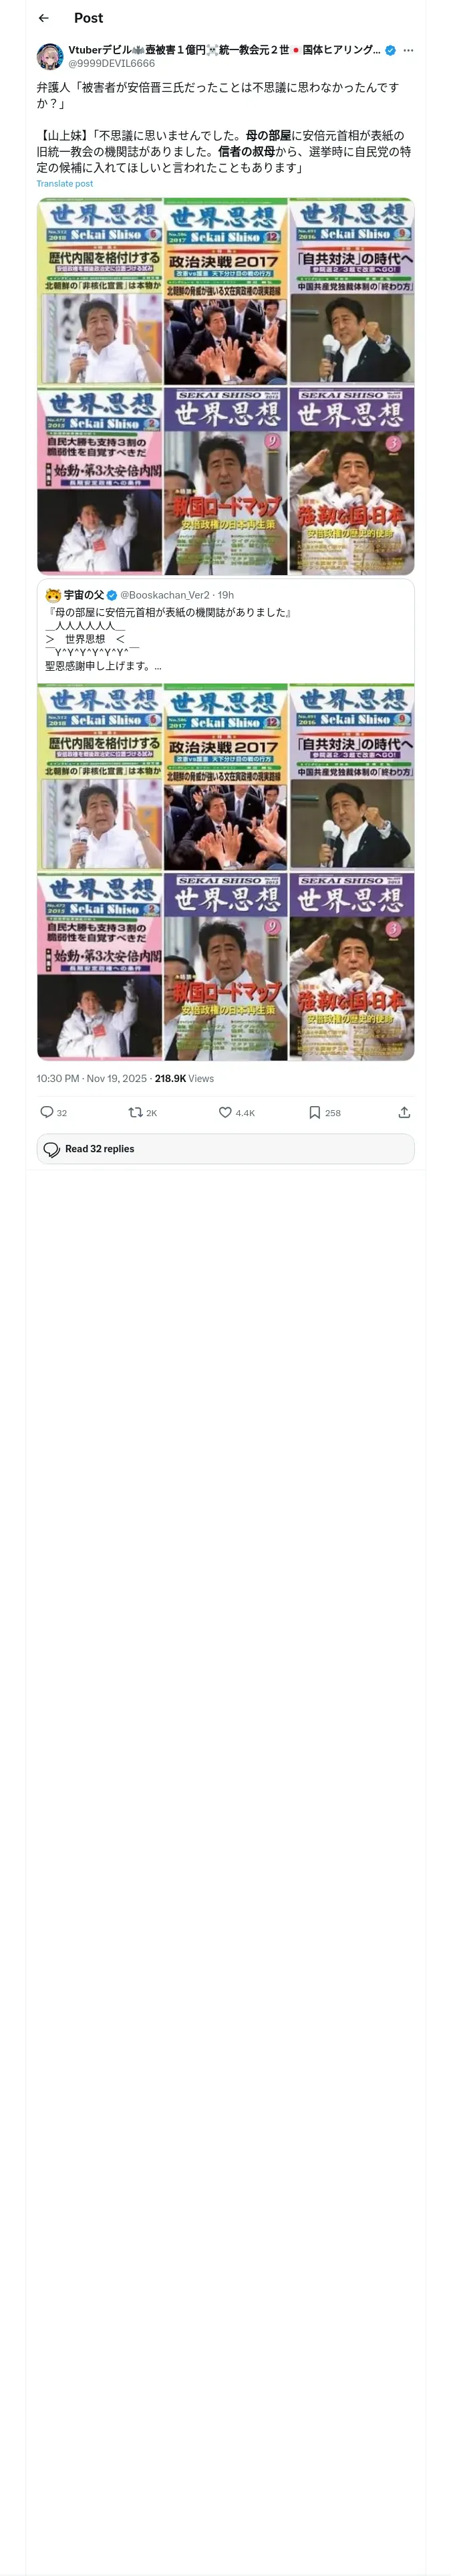This screenshot has height=2576, width=451.
Task: Open the 強靭な国・日本 cover in quoted post
Action: 351,966
